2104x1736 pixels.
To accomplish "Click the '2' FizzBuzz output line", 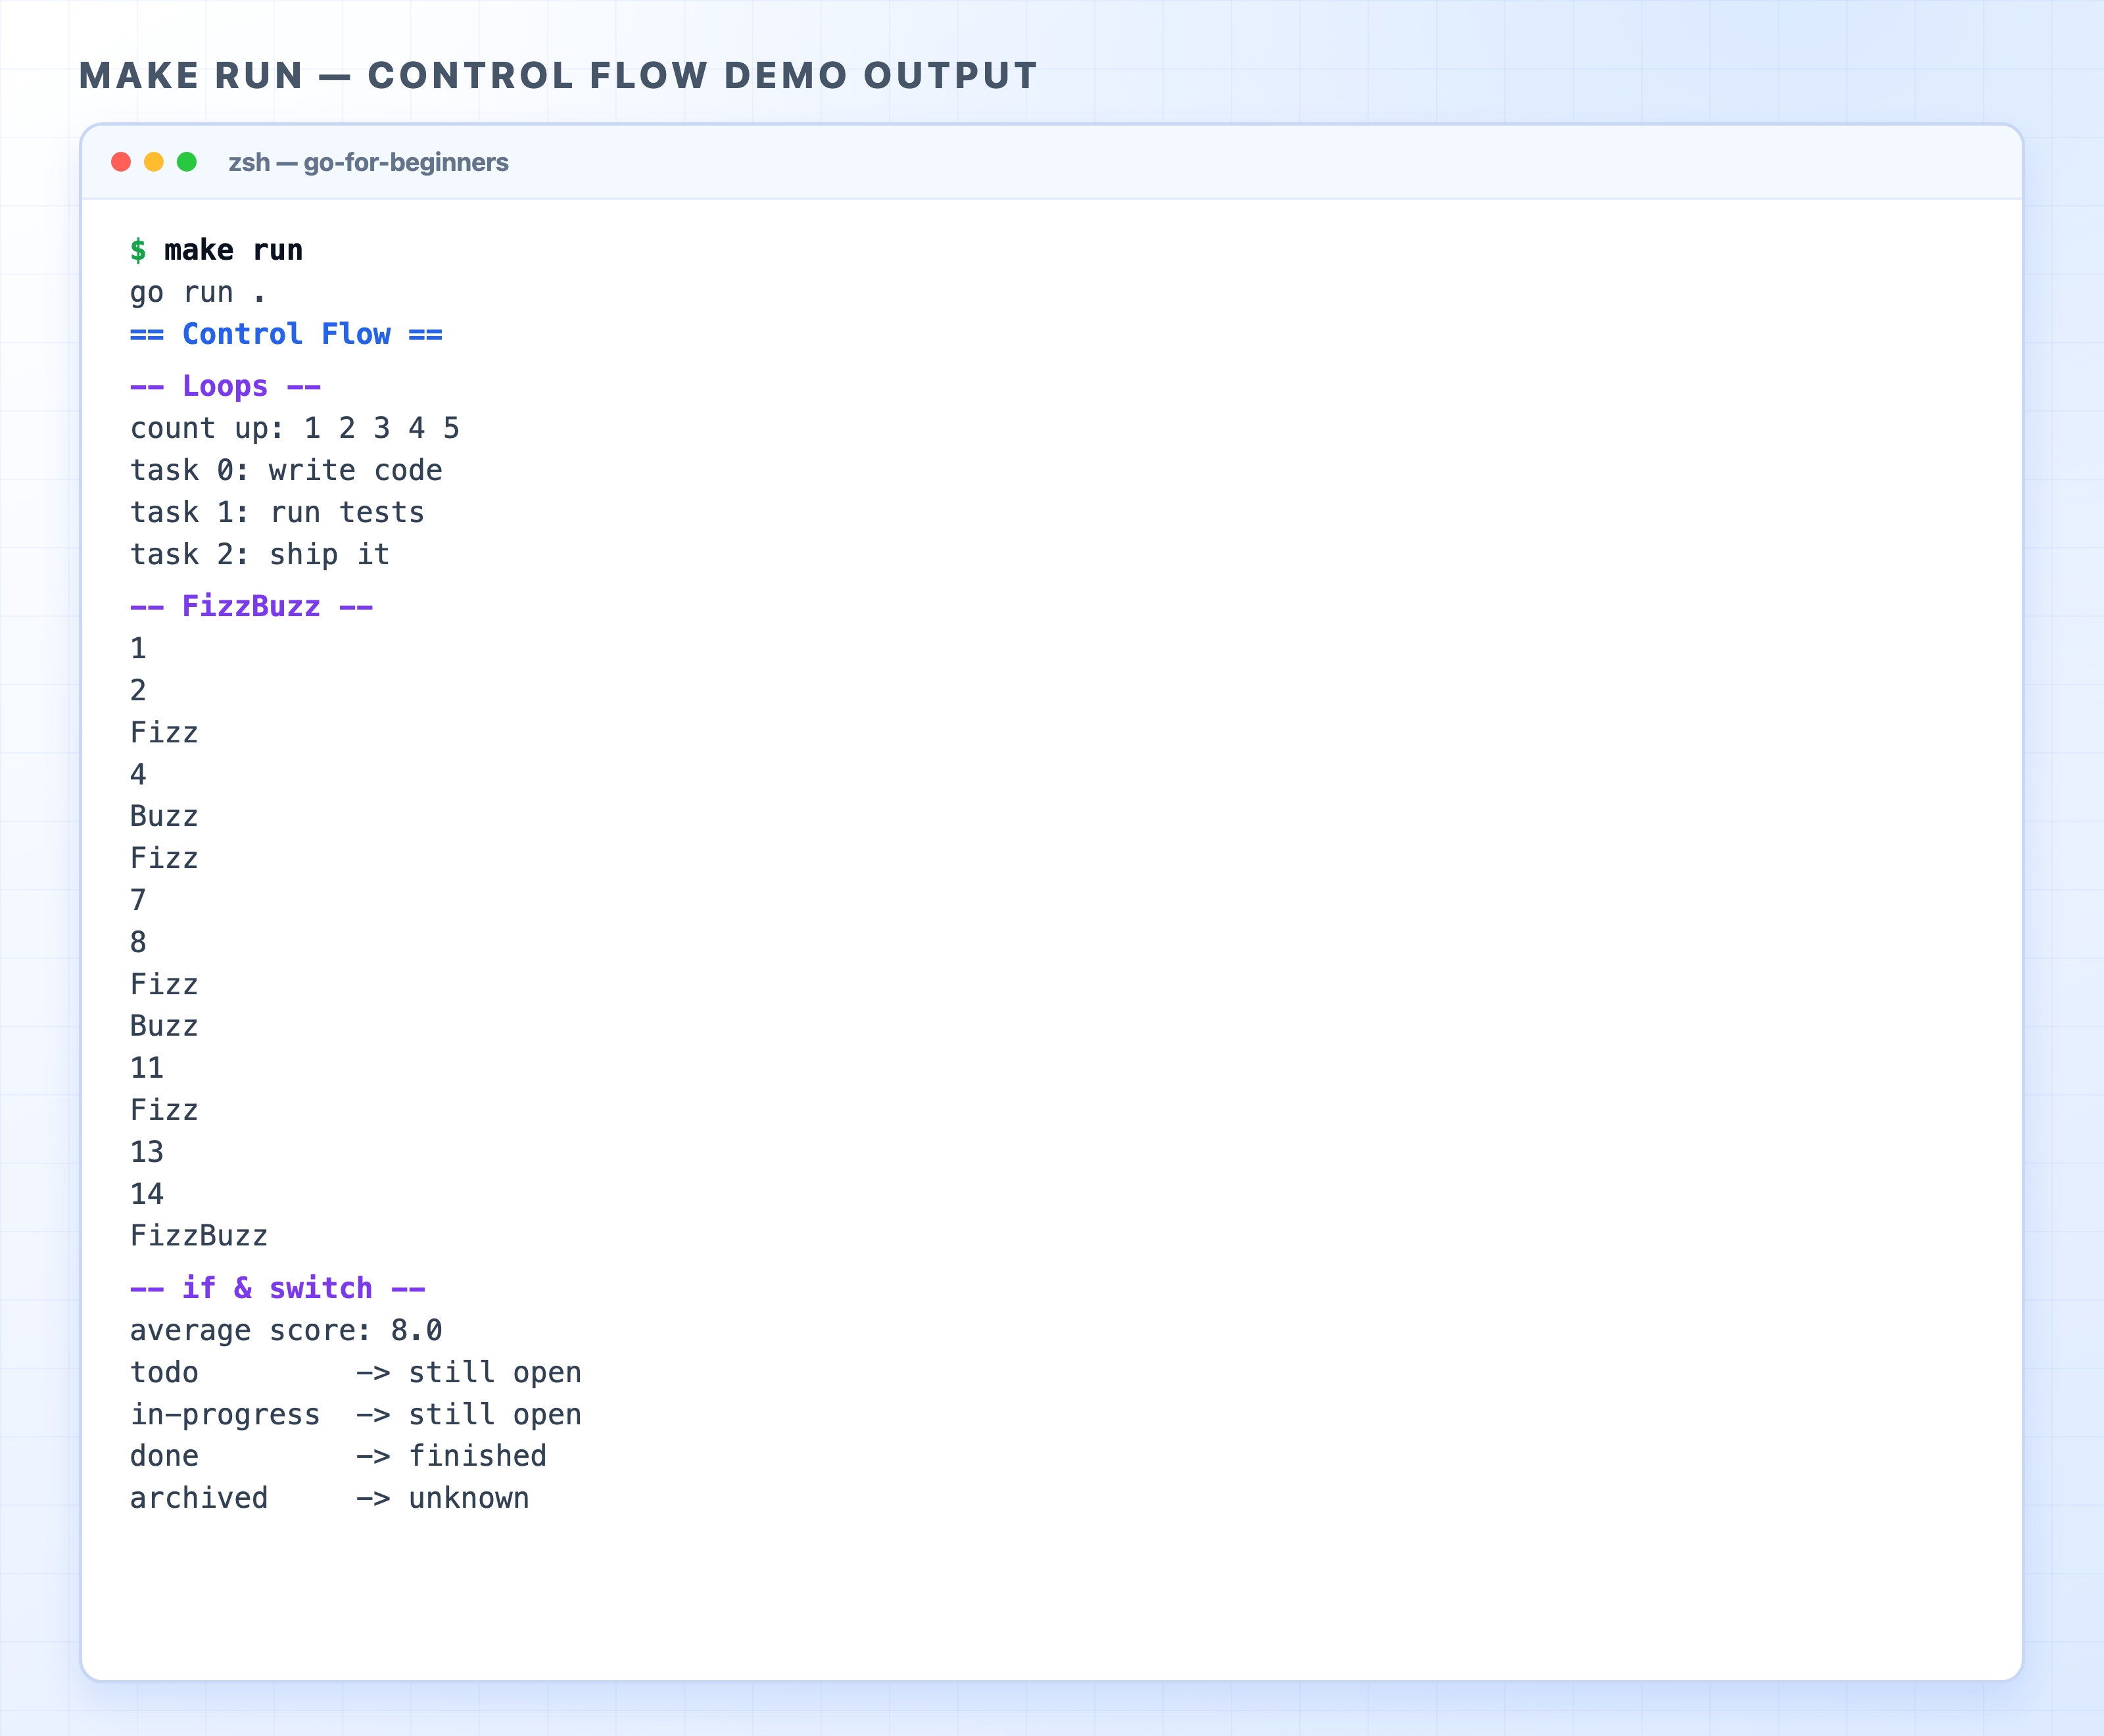I will (138, 690).
